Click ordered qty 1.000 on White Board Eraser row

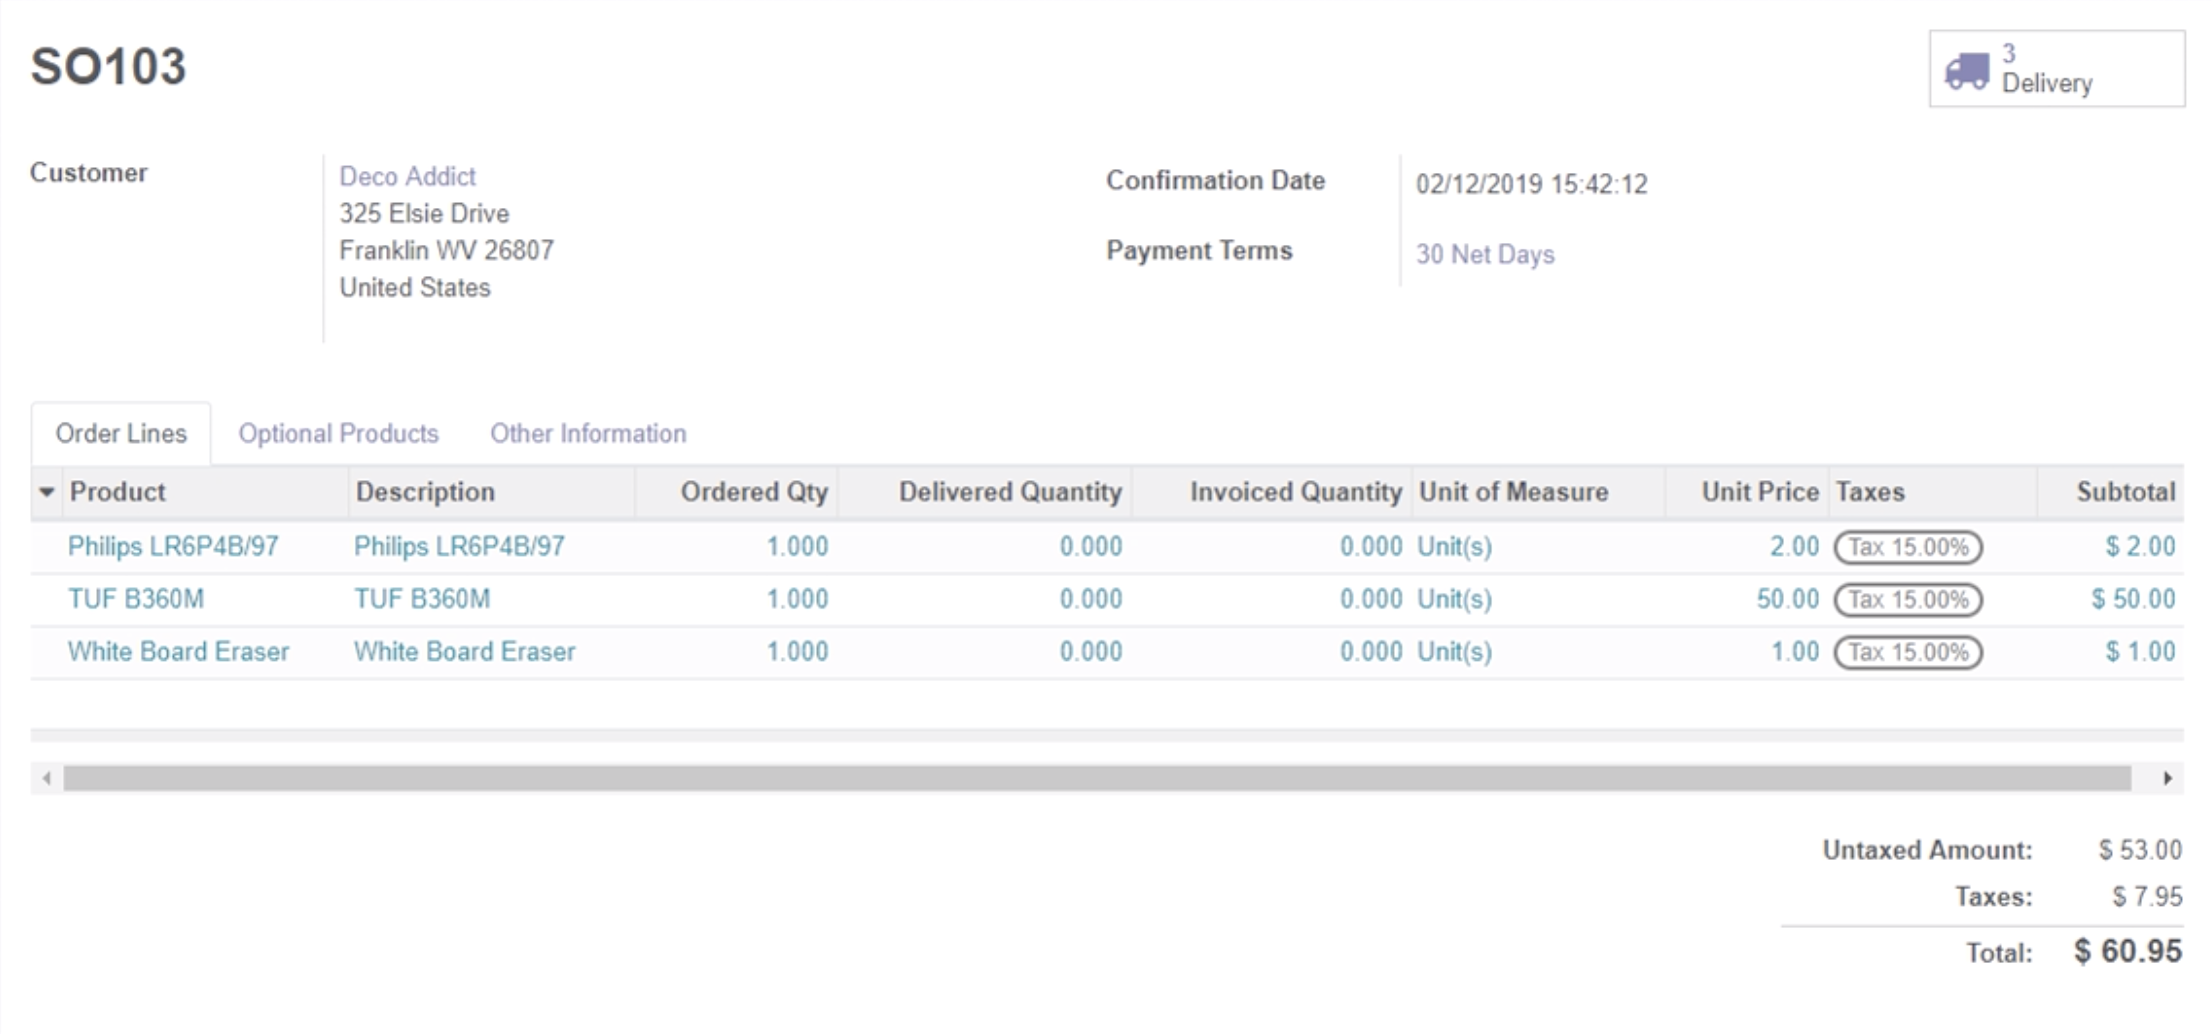797,652
